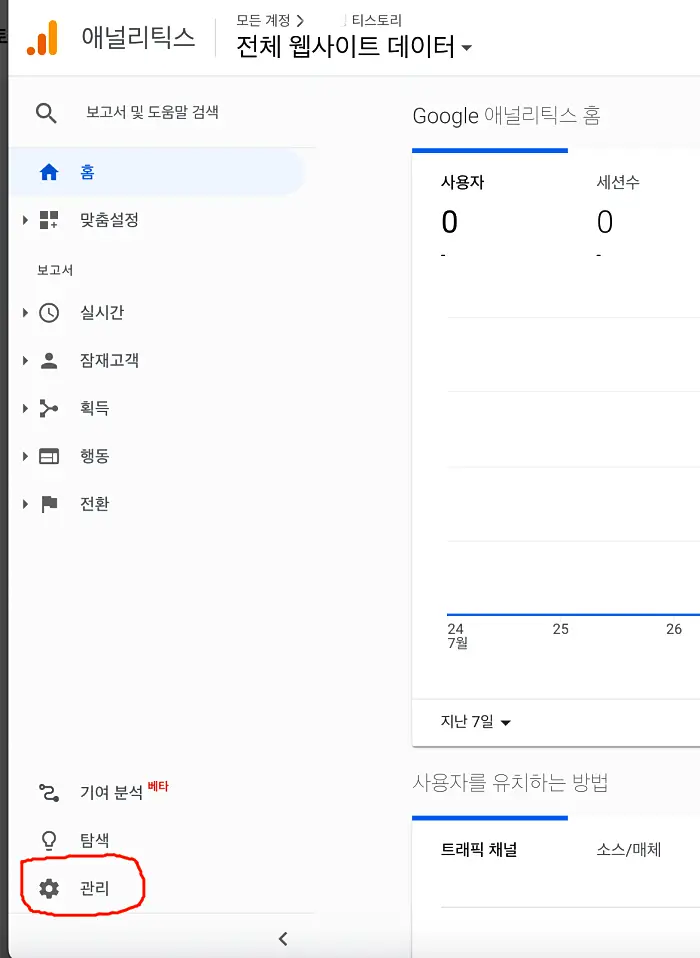700x958 pixels.
Task: Expand the 행동 reports arrow
Action: (25, 456)
